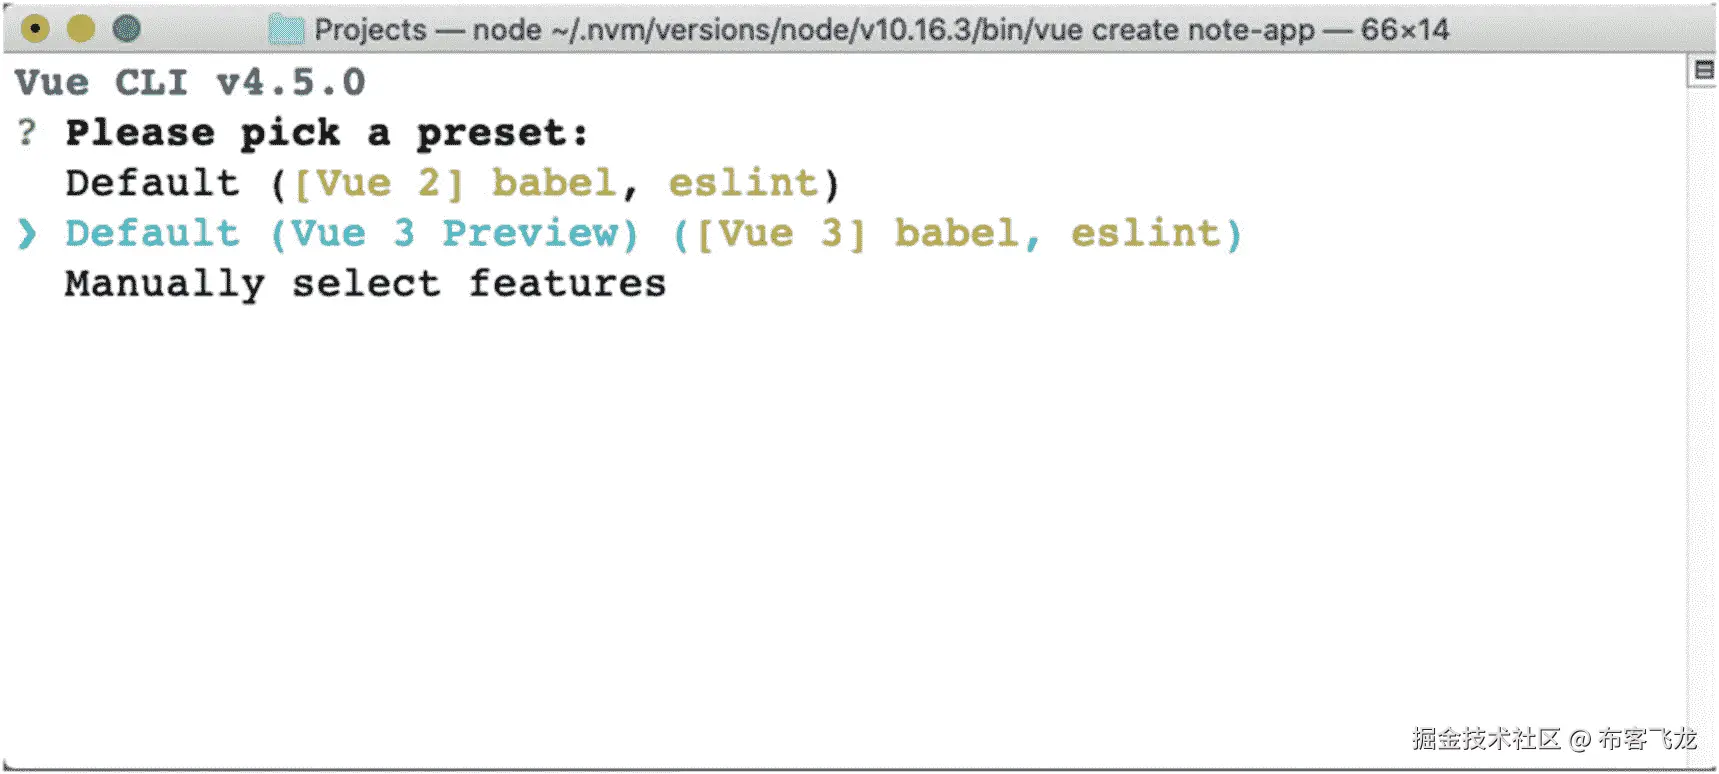Click the vertical scrollbar on the right
Viewport: 1719px width, 774px height.
1702,400
